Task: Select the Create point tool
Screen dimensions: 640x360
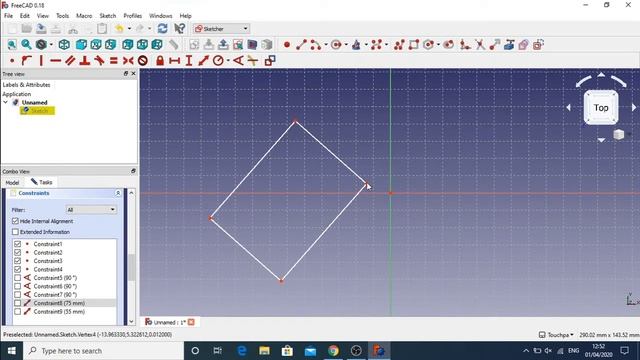Action: [x=287, y=44]
